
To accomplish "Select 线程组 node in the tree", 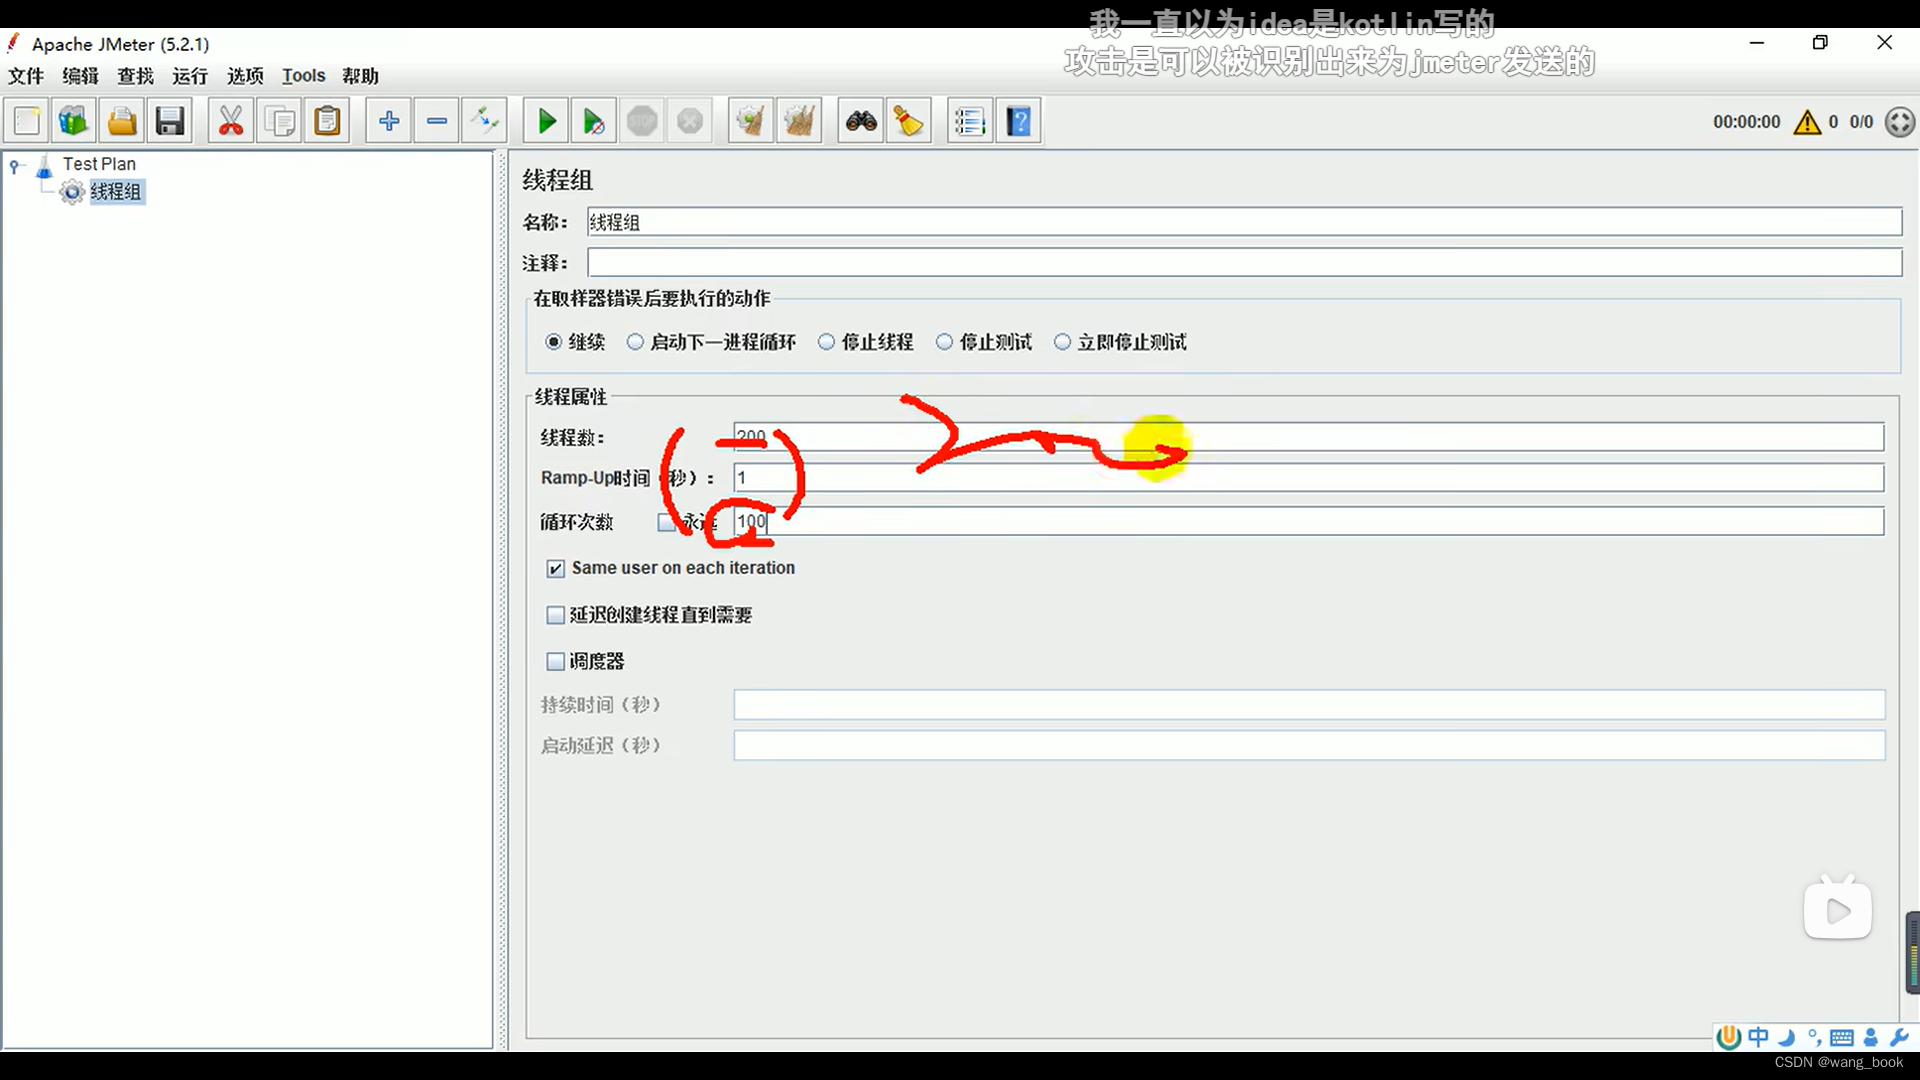I will click(x=116, y=192).
